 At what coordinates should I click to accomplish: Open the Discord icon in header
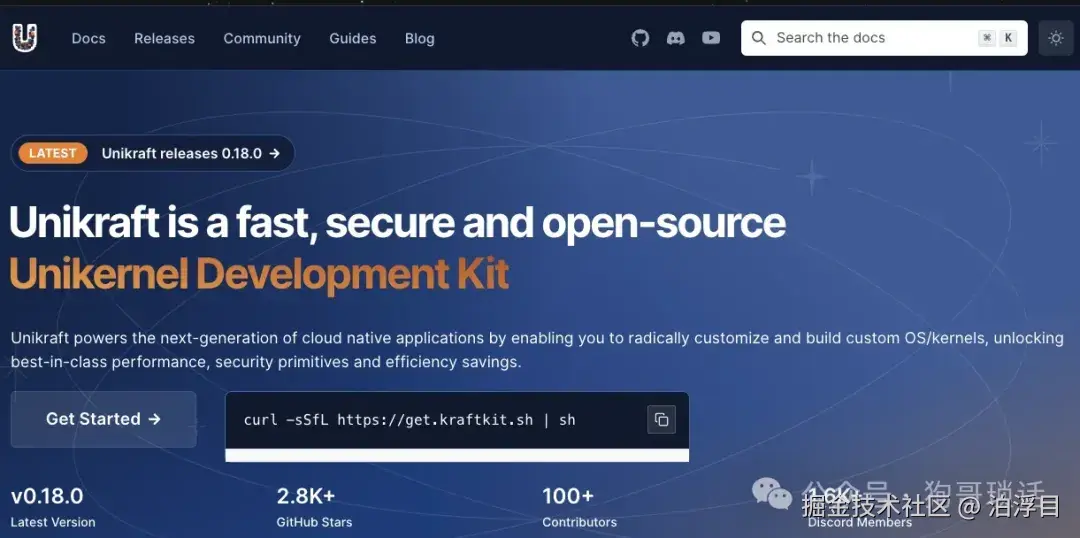click(676, 38)
